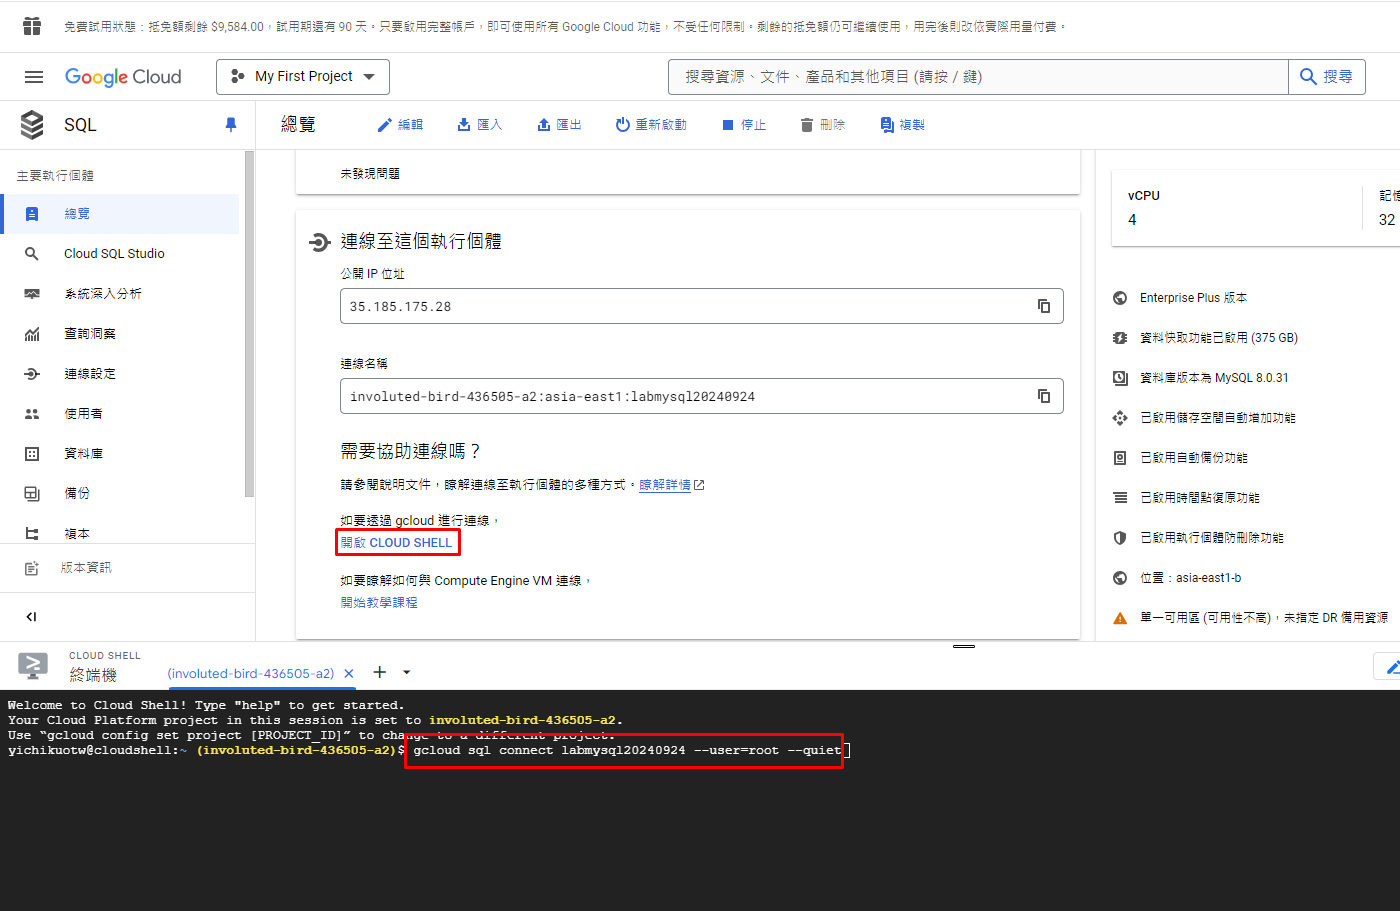Click the 重新啟動 restart button
The height and width of the screenshot is (911, 1400).
[x=651, y=125]
